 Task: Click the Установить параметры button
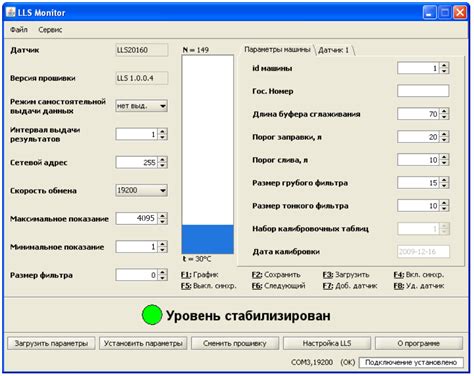[x=143, y=343]
